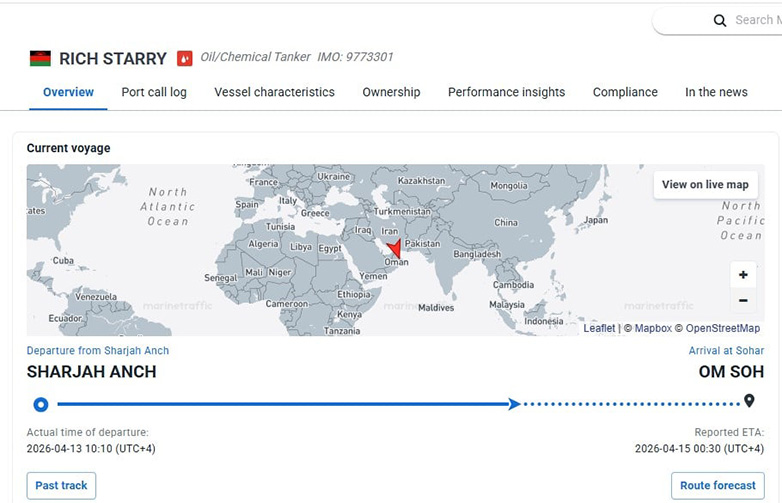Click the destination pin icon on the voyage bar
This screenshot has height=503, width=782.
click(749, 402)
